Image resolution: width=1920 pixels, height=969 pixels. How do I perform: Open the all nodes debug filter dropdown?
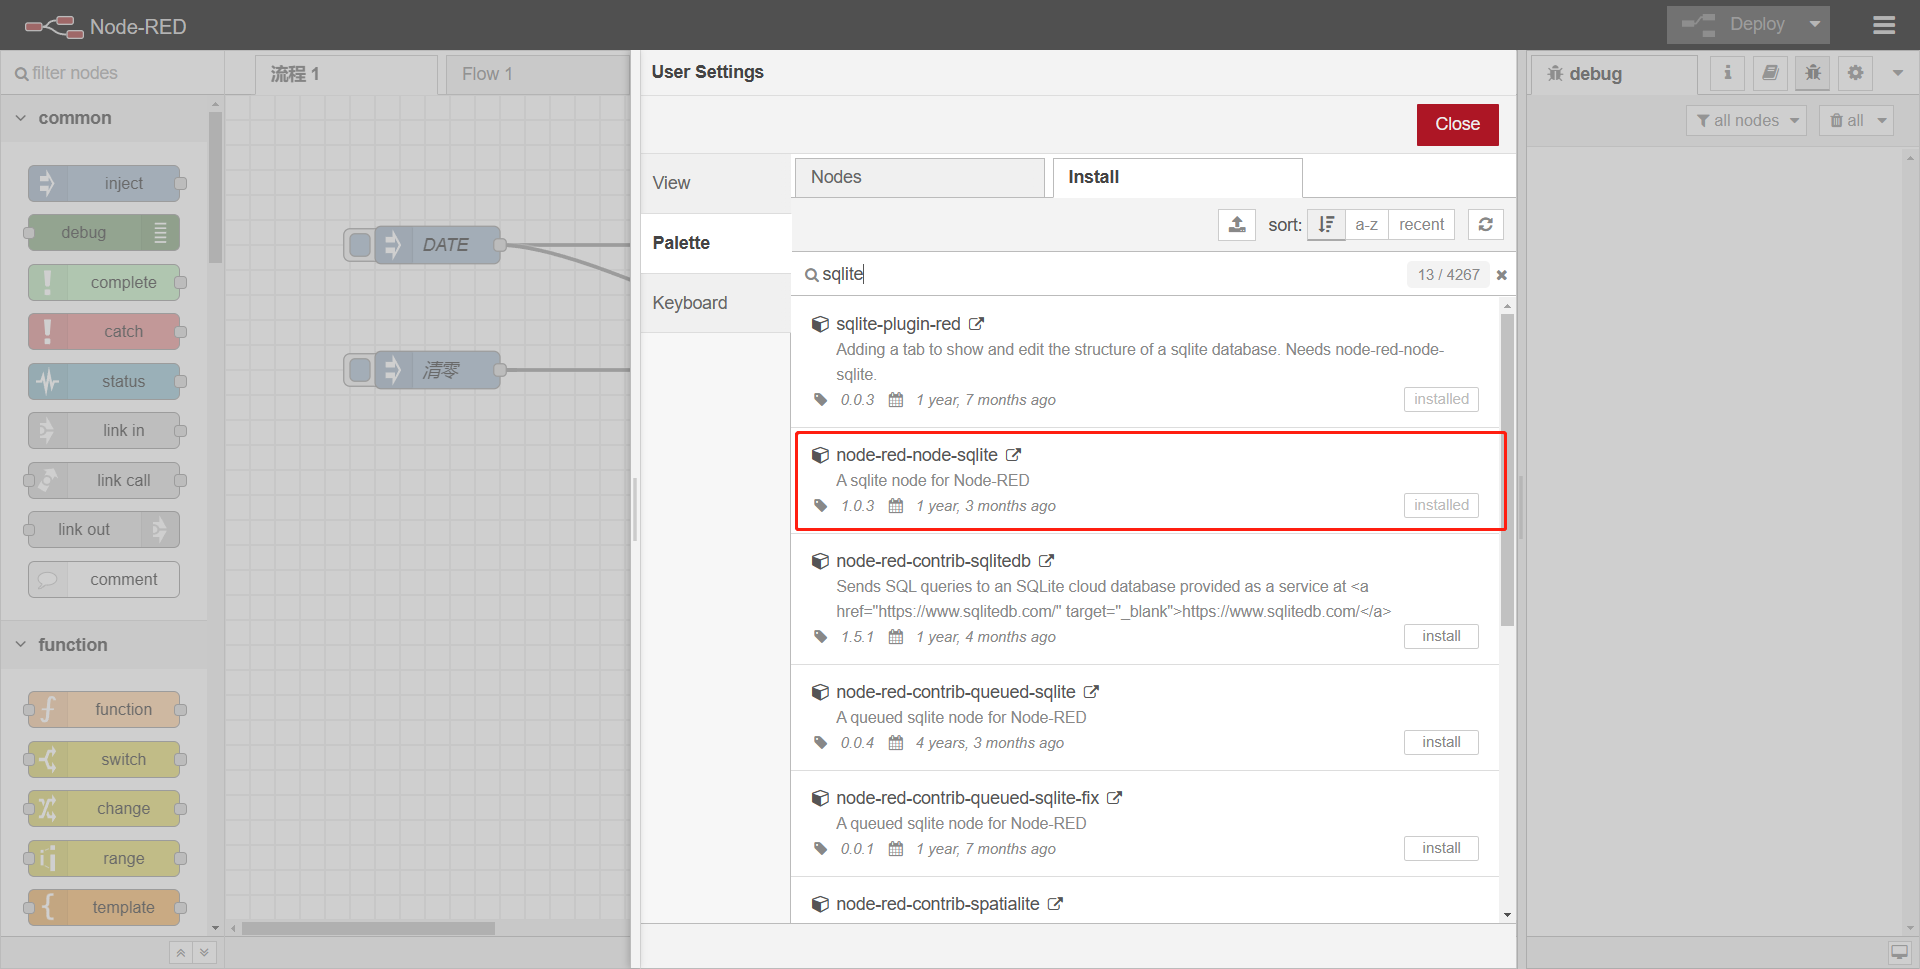(x=1747, y=121)
